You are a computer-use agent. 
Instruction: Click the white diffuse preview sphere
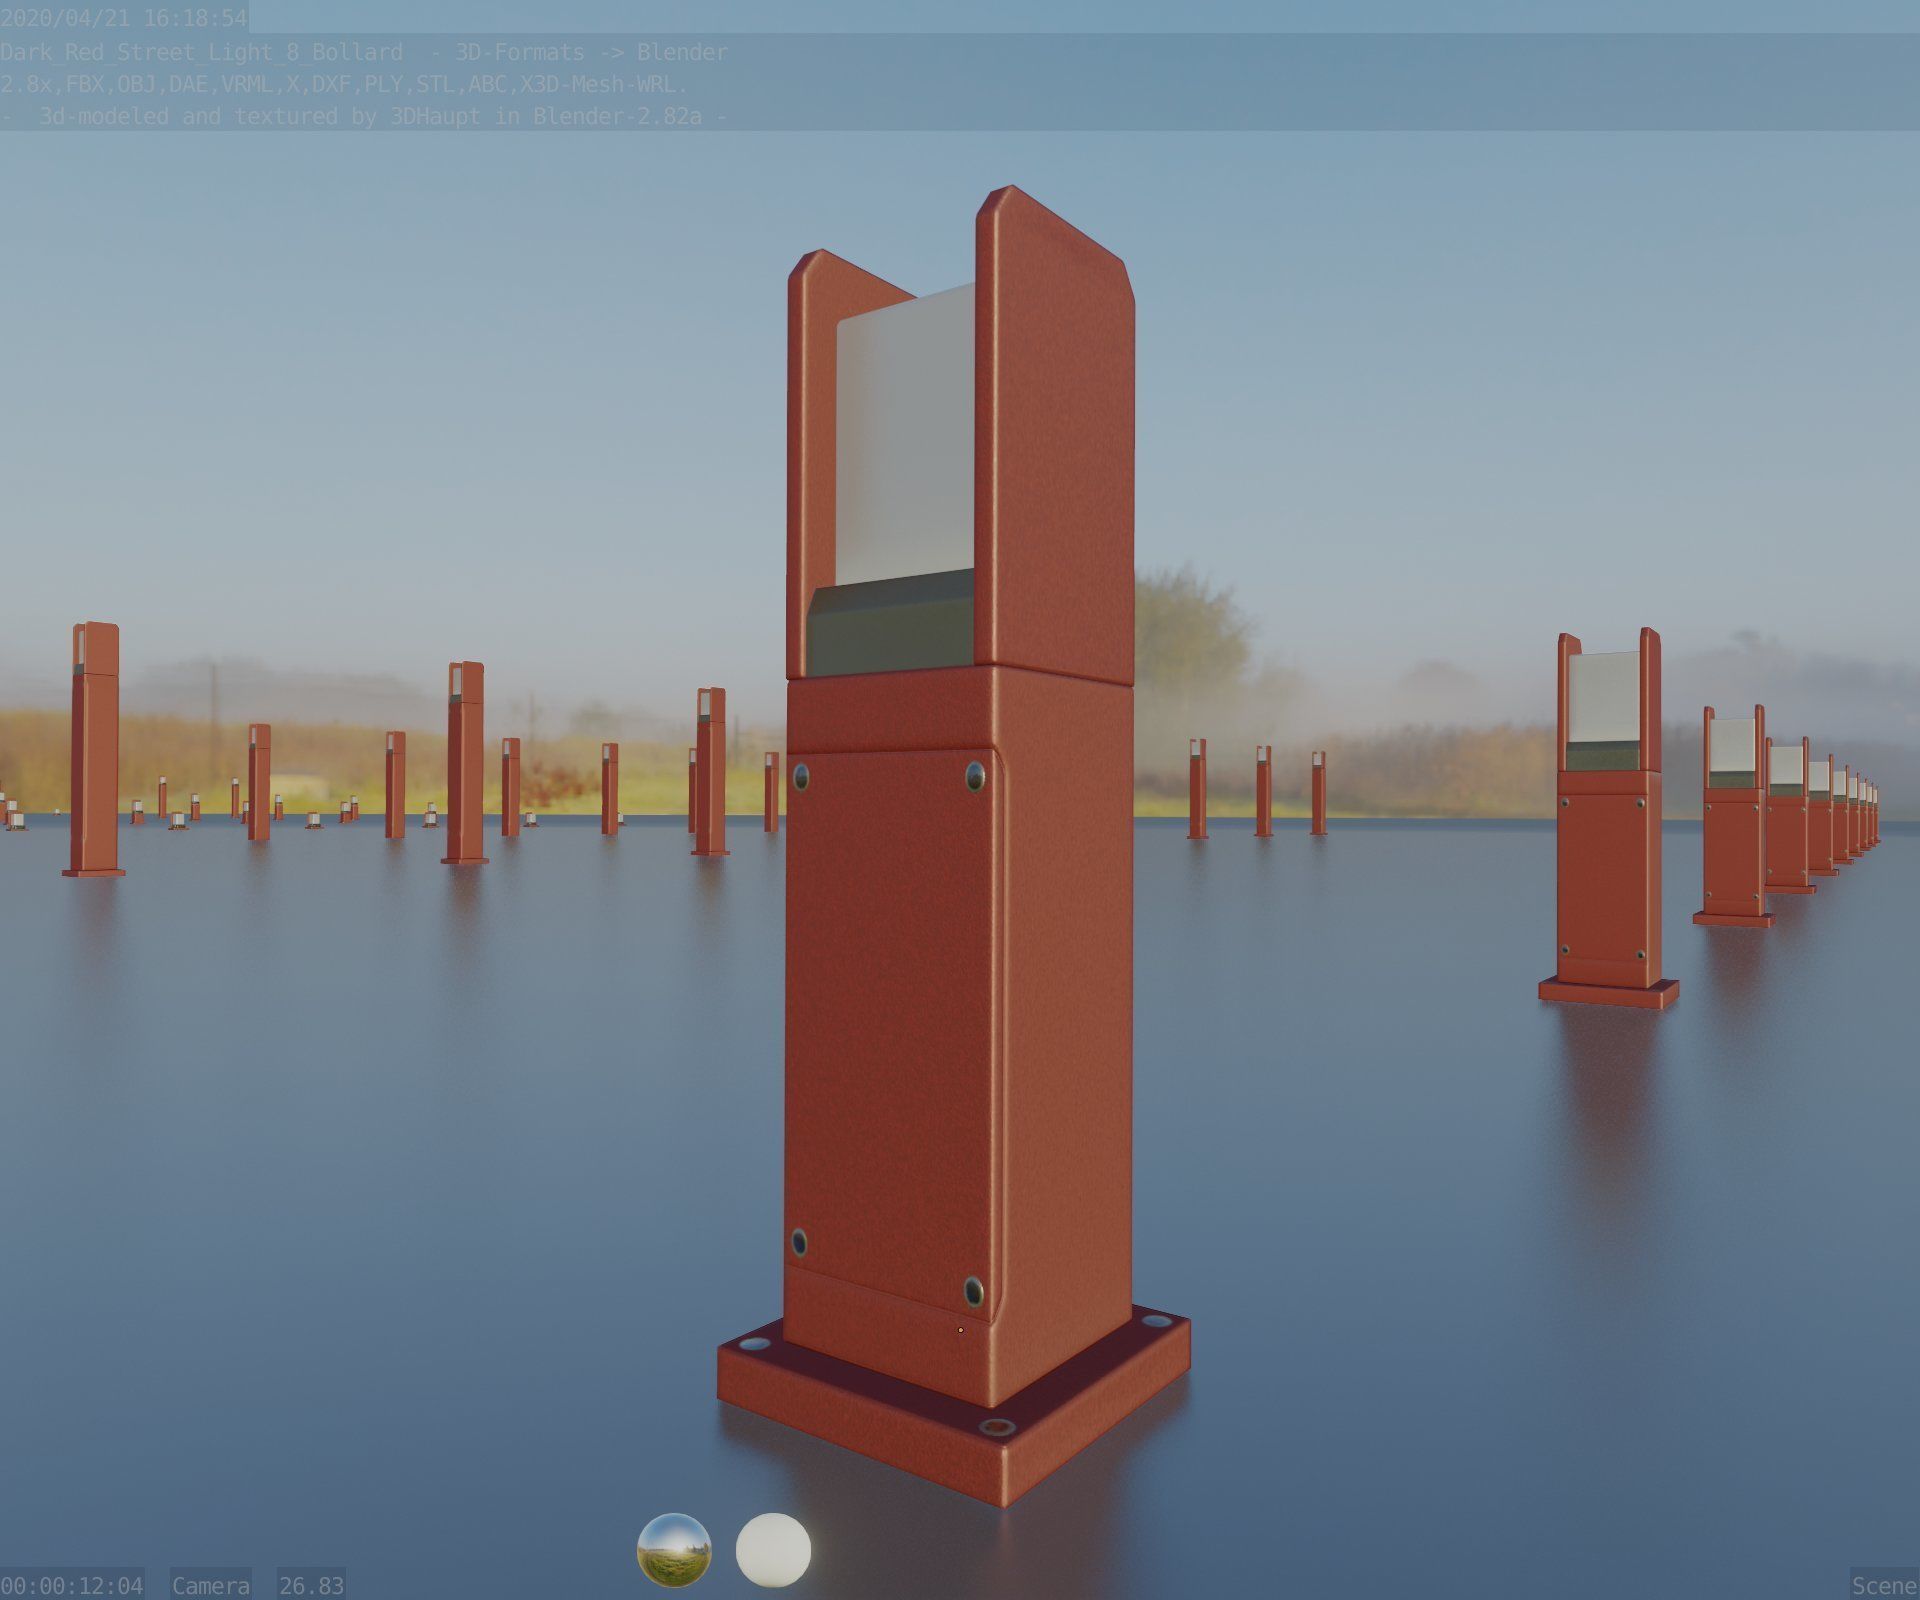coord(773,1550)
